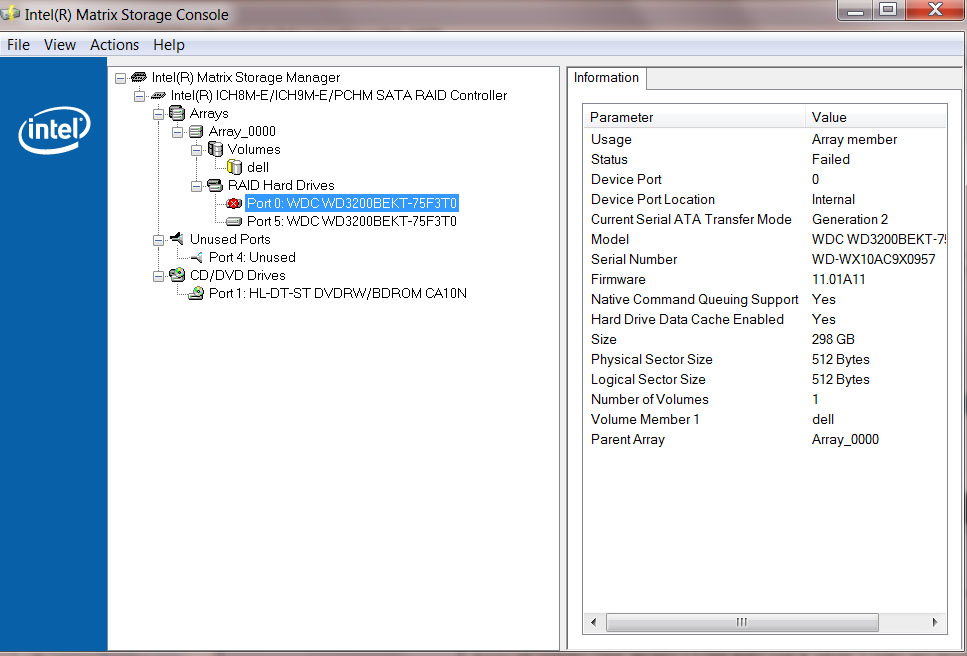Open the Actions menu

pos(114,45)
